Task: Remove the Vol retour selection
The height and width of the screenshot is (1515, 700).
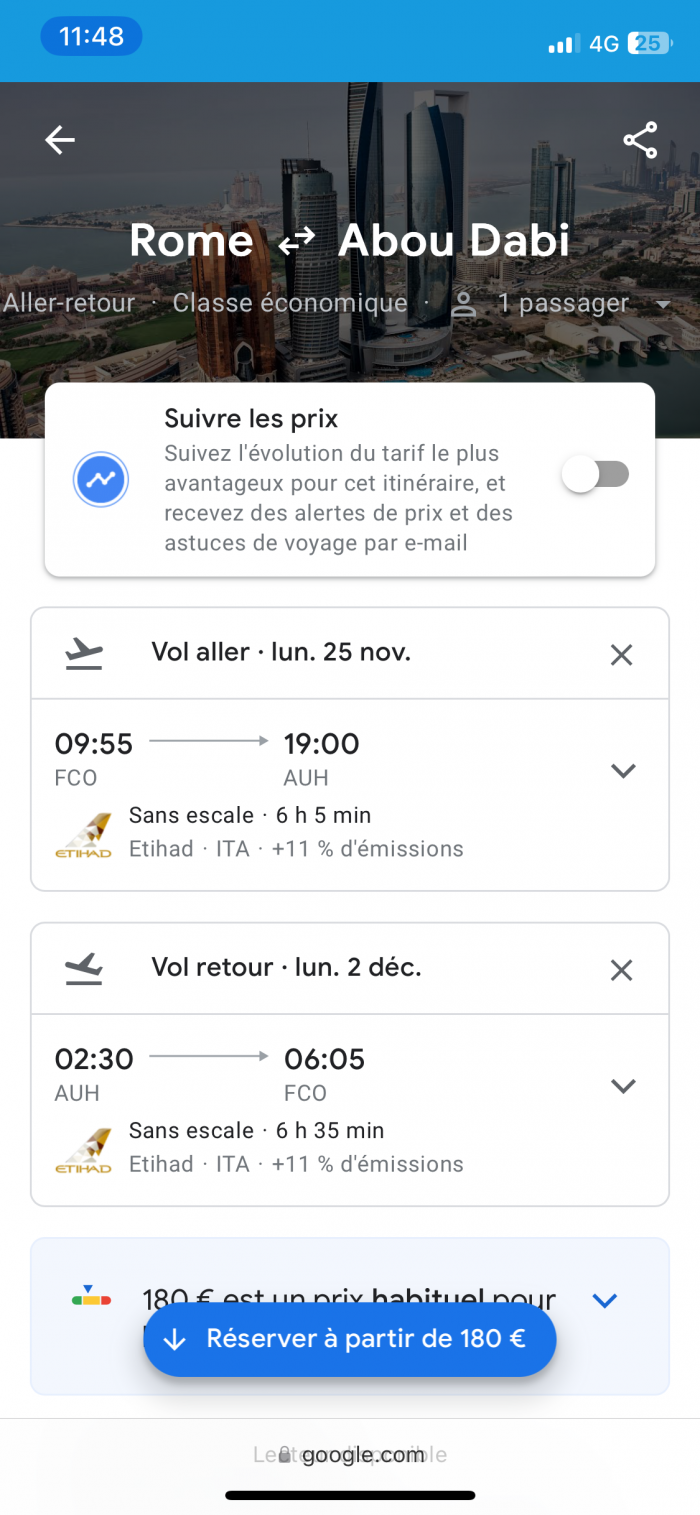Action: click(x=622, y=970)
